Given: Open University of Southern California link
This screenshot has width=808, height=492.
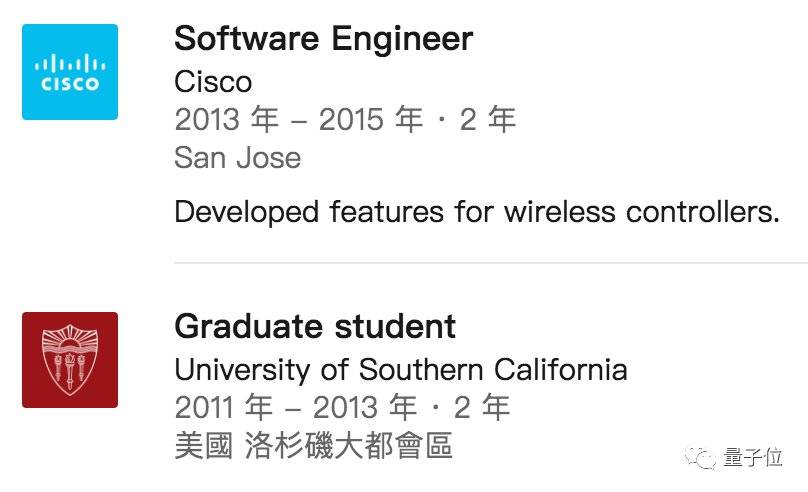Looking at the screenshot, I should coord(400,369).
